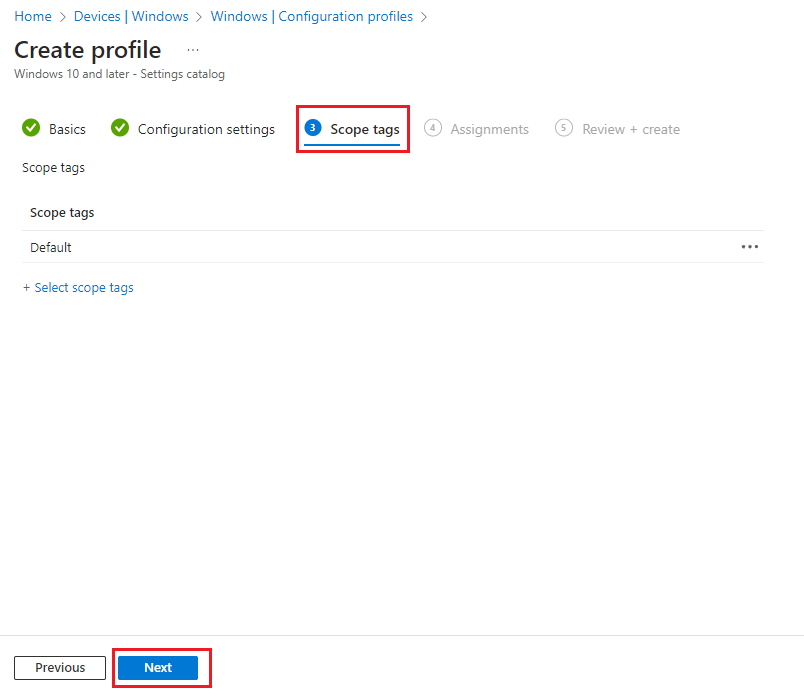Click the step 3 circle for Scope tags
Viewport: 804px width, 699px height.
(x=313, y=128)
